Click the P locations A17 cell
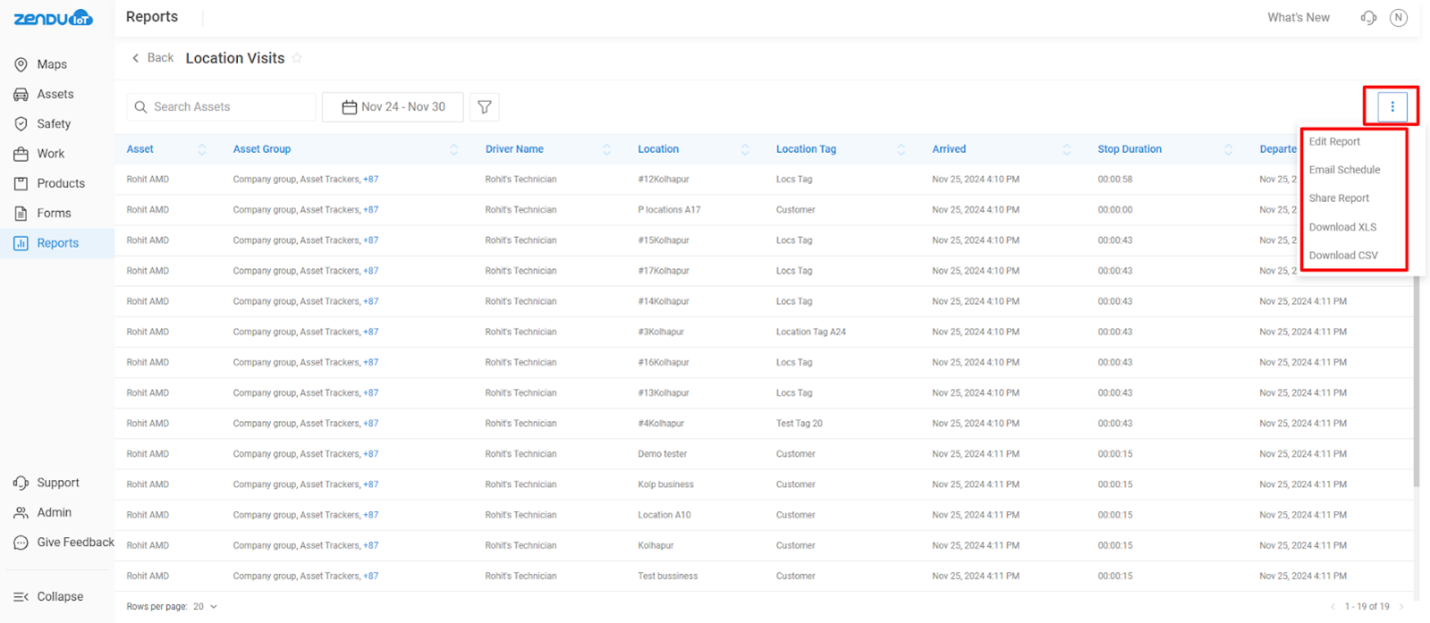1430x623 pixels. (669, 210)
